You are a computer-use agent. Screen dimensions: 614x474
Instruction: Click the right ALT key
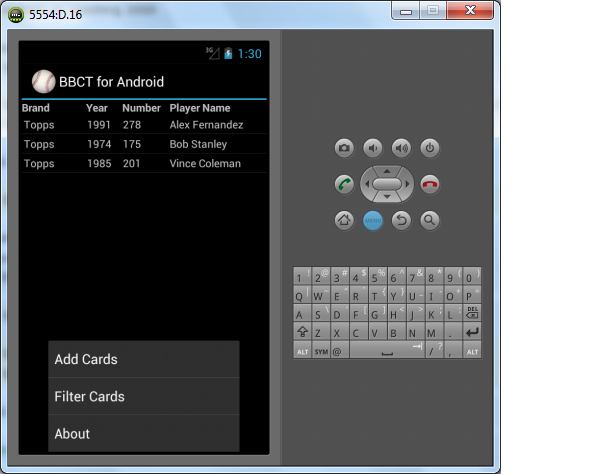(x=472, y=351)
